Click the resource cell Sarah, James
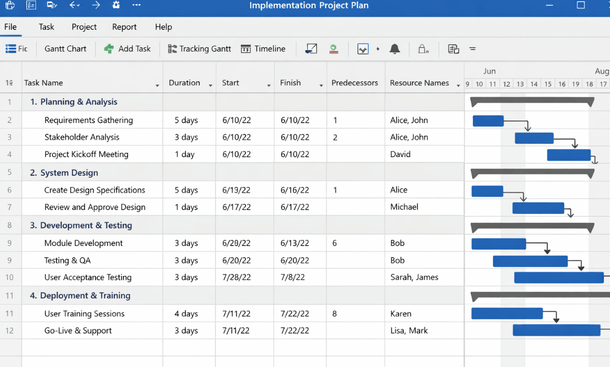 pos(424,277)
